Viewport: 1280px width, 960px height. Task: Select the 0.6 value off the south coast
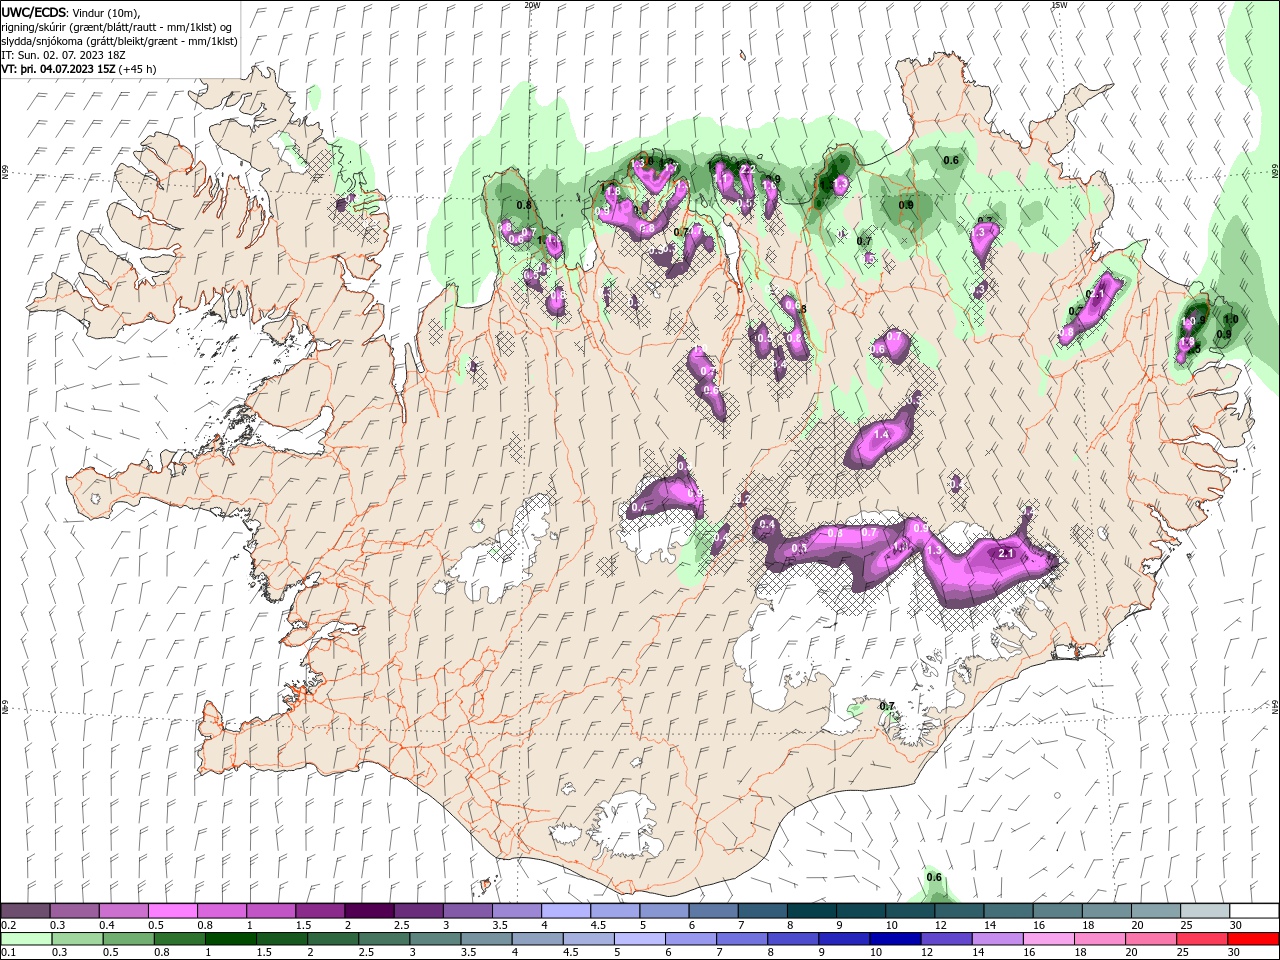pyautogui.click(x=934, y=877)
